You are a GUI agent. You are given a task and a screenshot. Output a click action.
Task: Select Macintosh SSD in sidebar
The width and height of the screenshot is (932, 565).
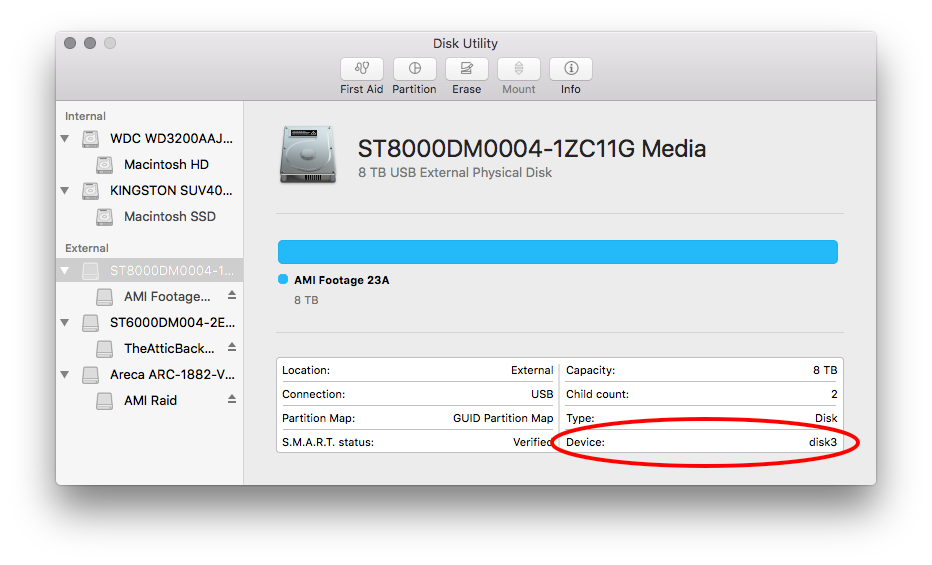click(x=169, y=216)
